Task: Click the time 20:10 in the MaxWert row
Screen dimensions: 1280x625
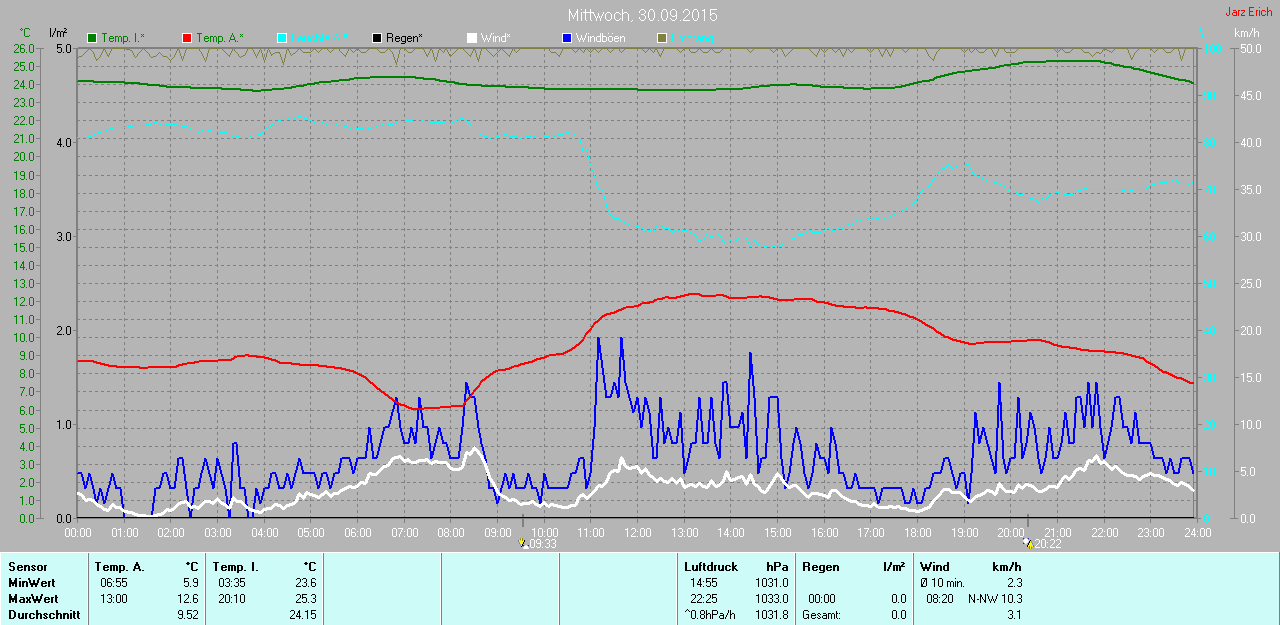Action: pos(232,599)
